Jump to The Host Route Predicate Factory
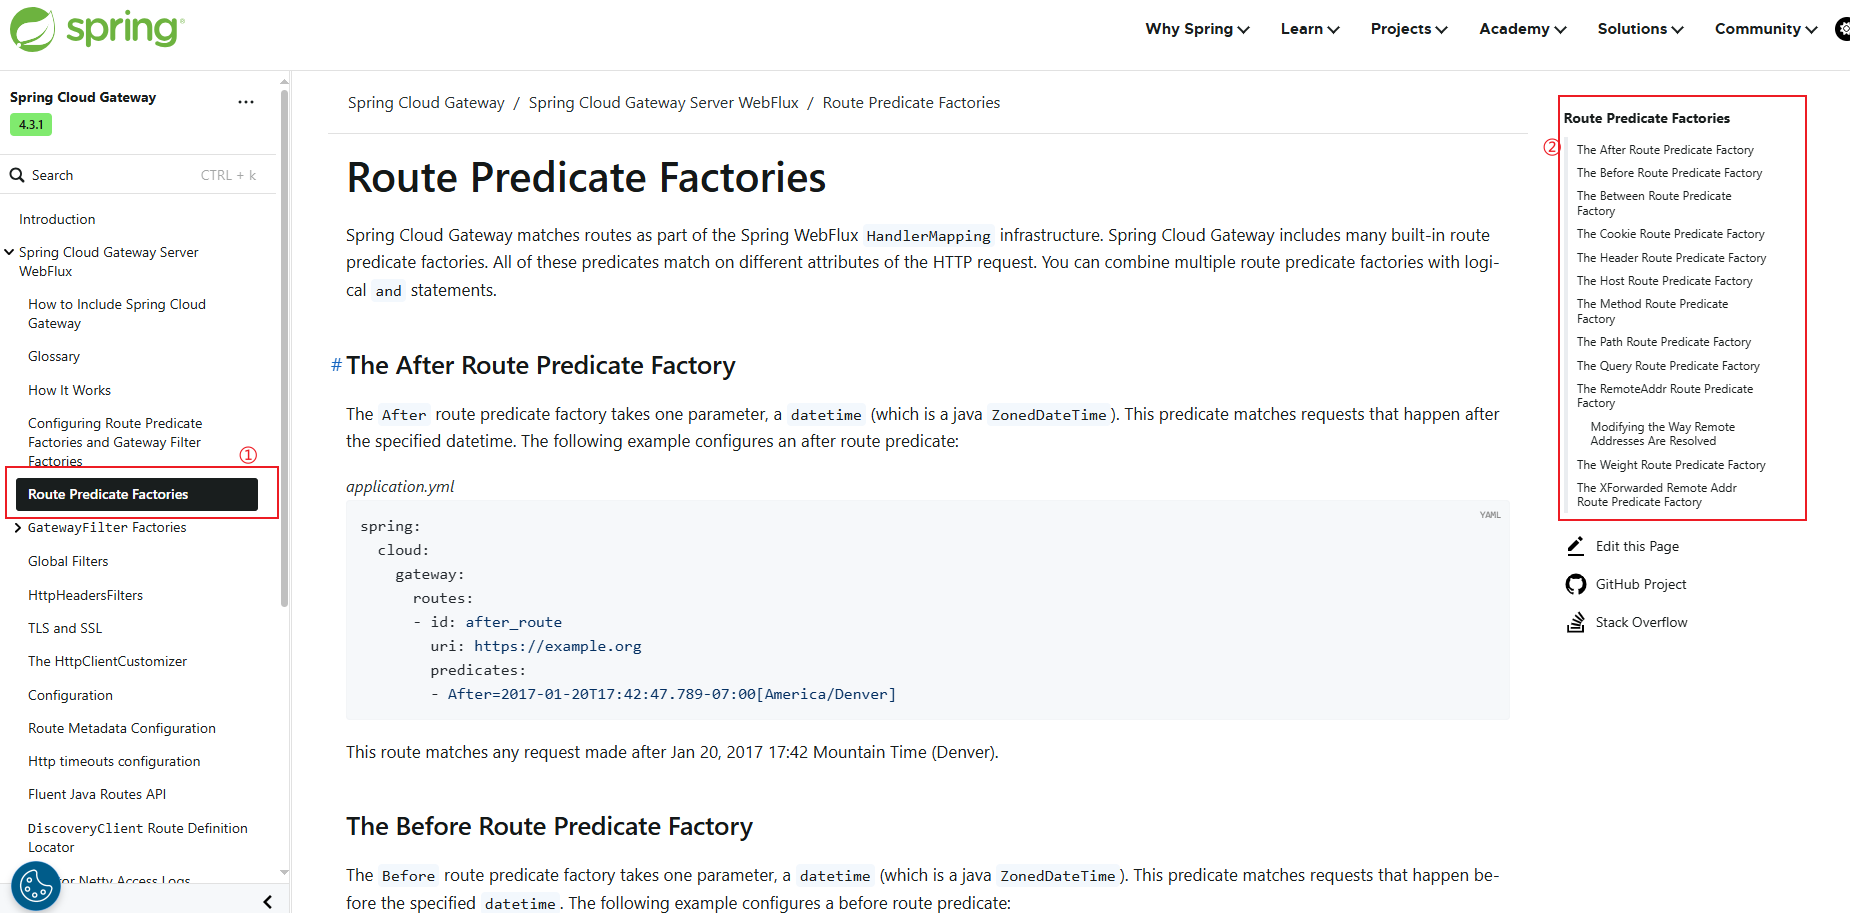The height and width of the screenshot is (913, 1850). [x=1664, y=281]
